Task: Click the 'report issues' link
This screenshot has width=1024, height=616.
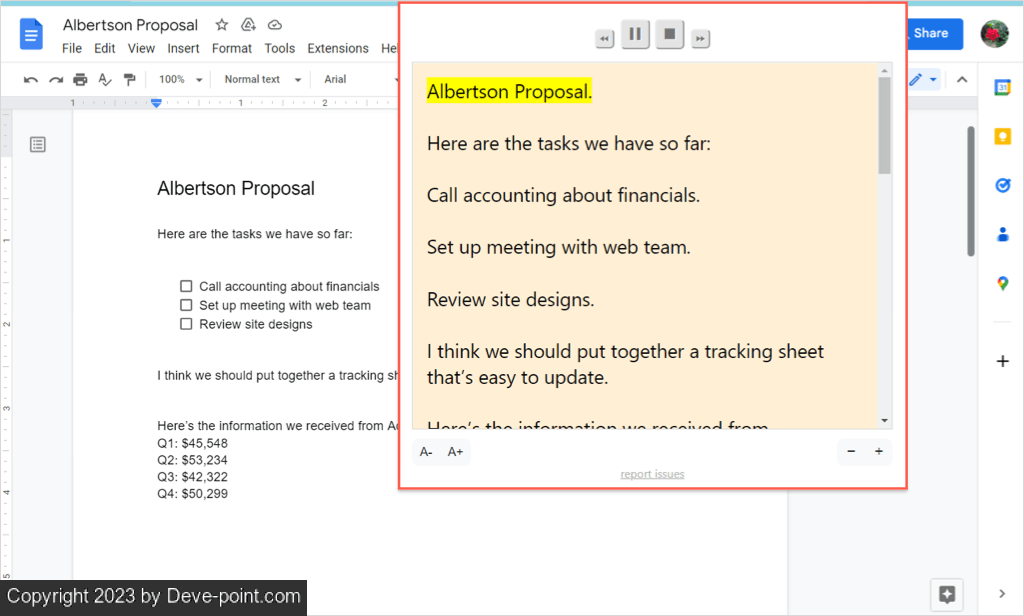Action: pyautogui.click(x=652, y=474)
